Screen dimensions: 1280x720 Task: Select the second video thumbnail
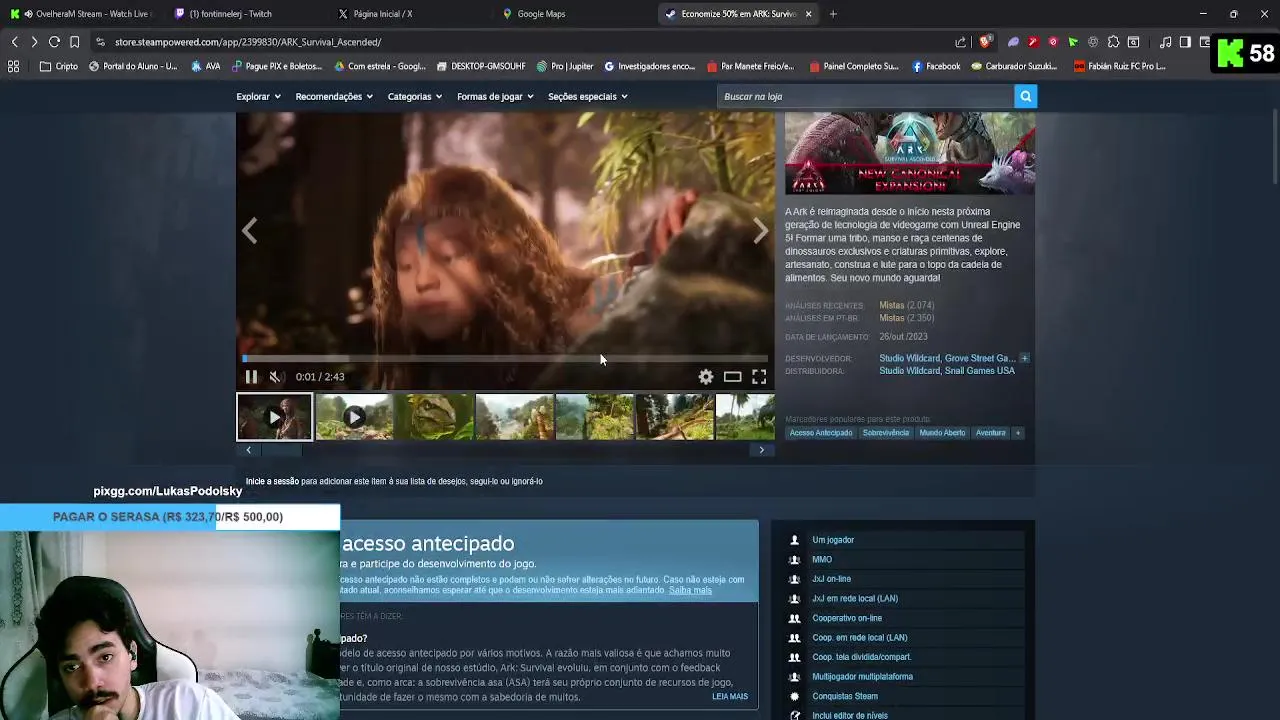pyautogui.click(x=354, y=418)
